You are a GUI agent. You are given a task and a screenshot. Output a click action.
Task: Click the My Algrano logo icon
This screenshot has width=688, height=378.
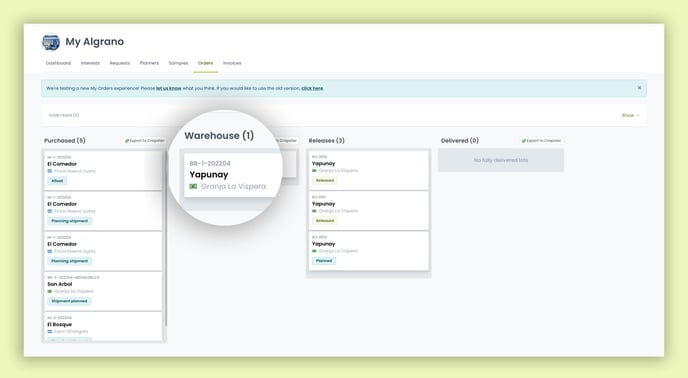coord(51,42)
